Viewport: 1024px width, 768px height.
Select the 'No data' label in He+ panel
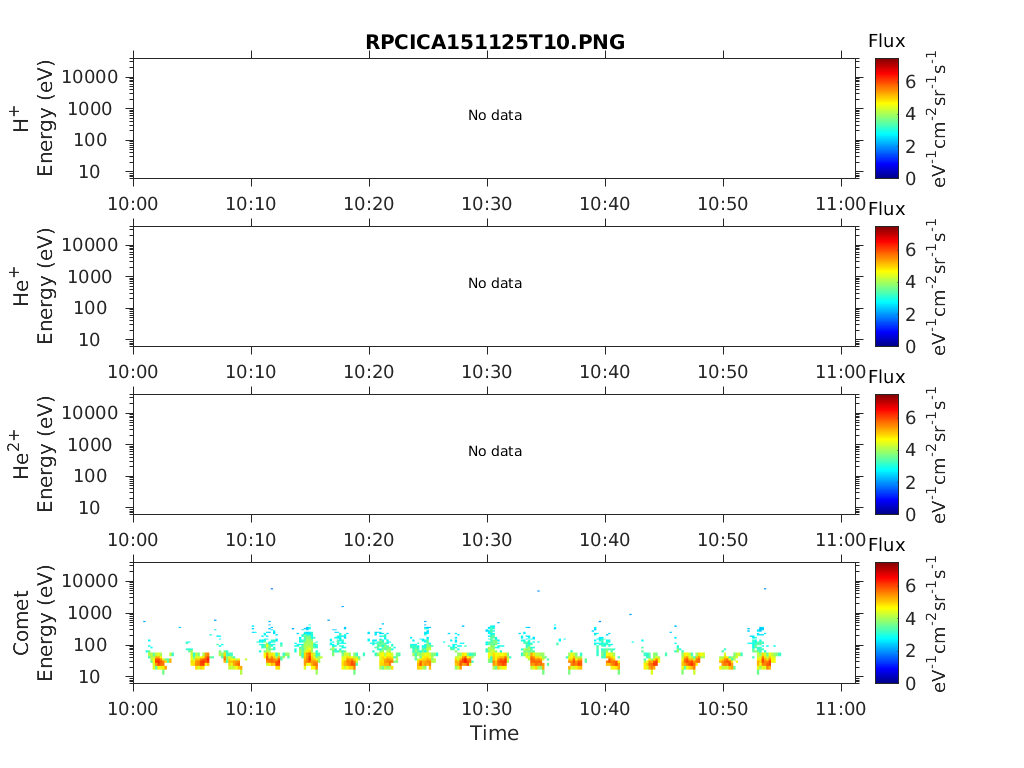[495, 283]
